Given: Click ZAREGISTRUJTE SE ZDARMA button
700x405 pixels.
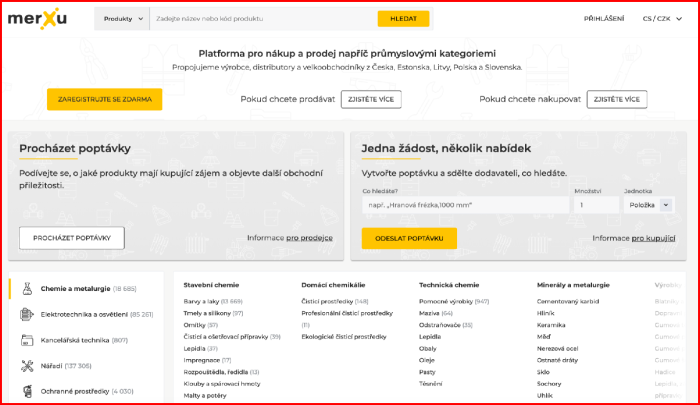Looking at the screenshot, I should [104, 99].
